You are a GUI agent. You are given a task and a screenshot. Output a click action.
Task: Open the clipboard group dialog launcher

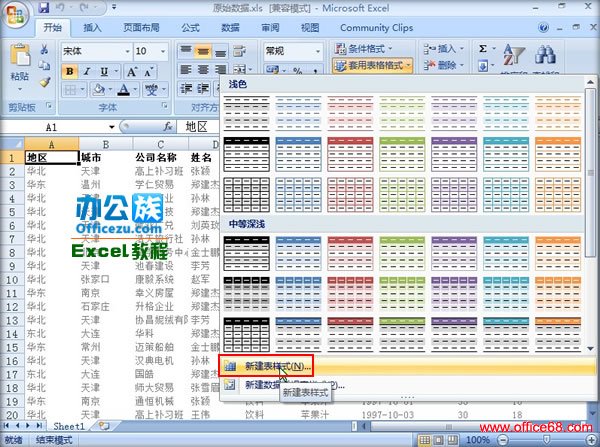49,105
